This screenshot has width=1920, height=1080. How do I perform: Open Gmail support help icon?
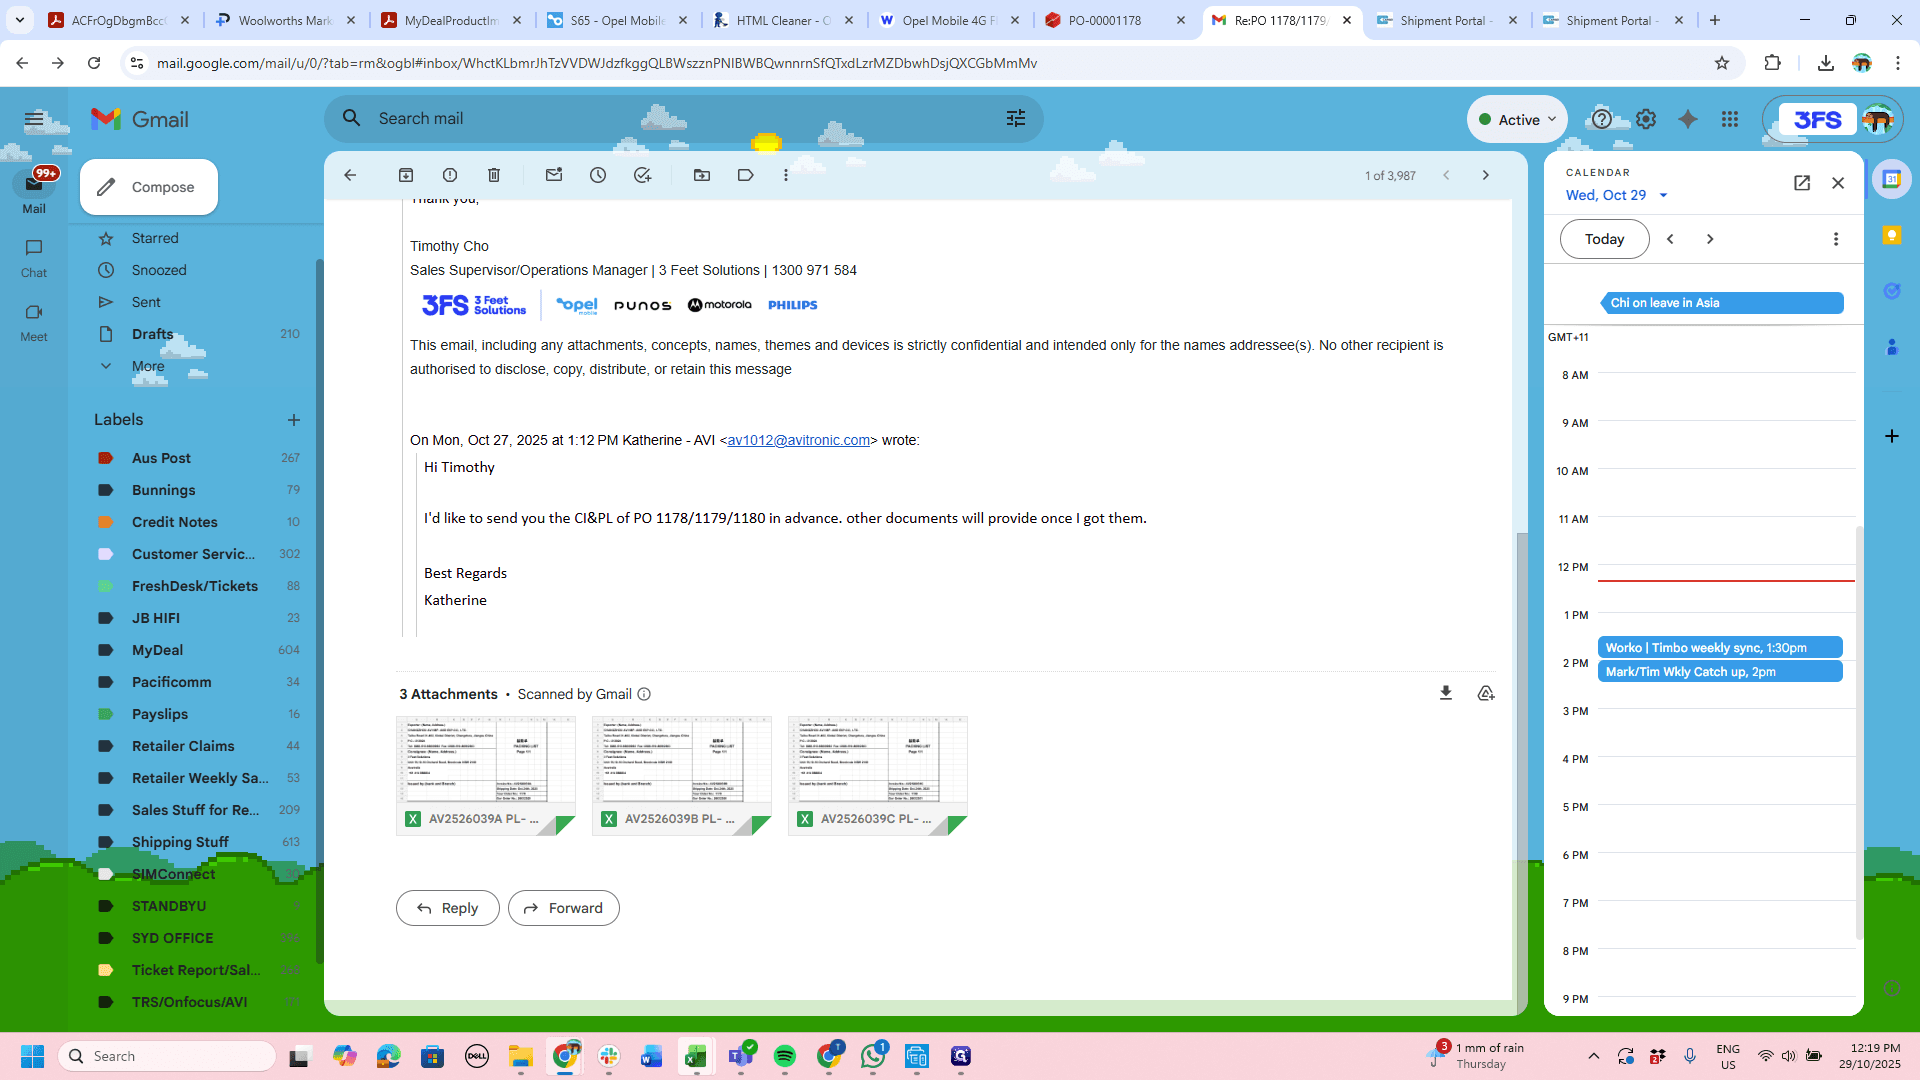tap(1602, 119)
